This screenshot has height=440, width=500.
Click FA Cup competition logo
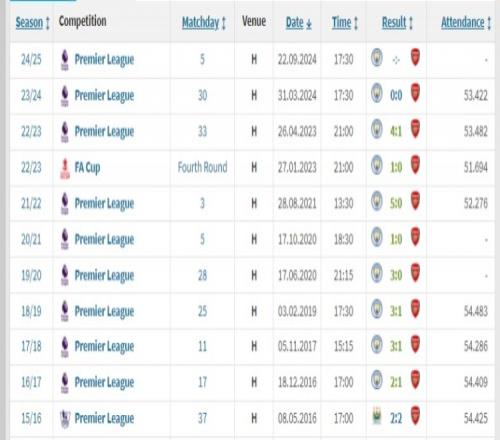click(65, 168)
